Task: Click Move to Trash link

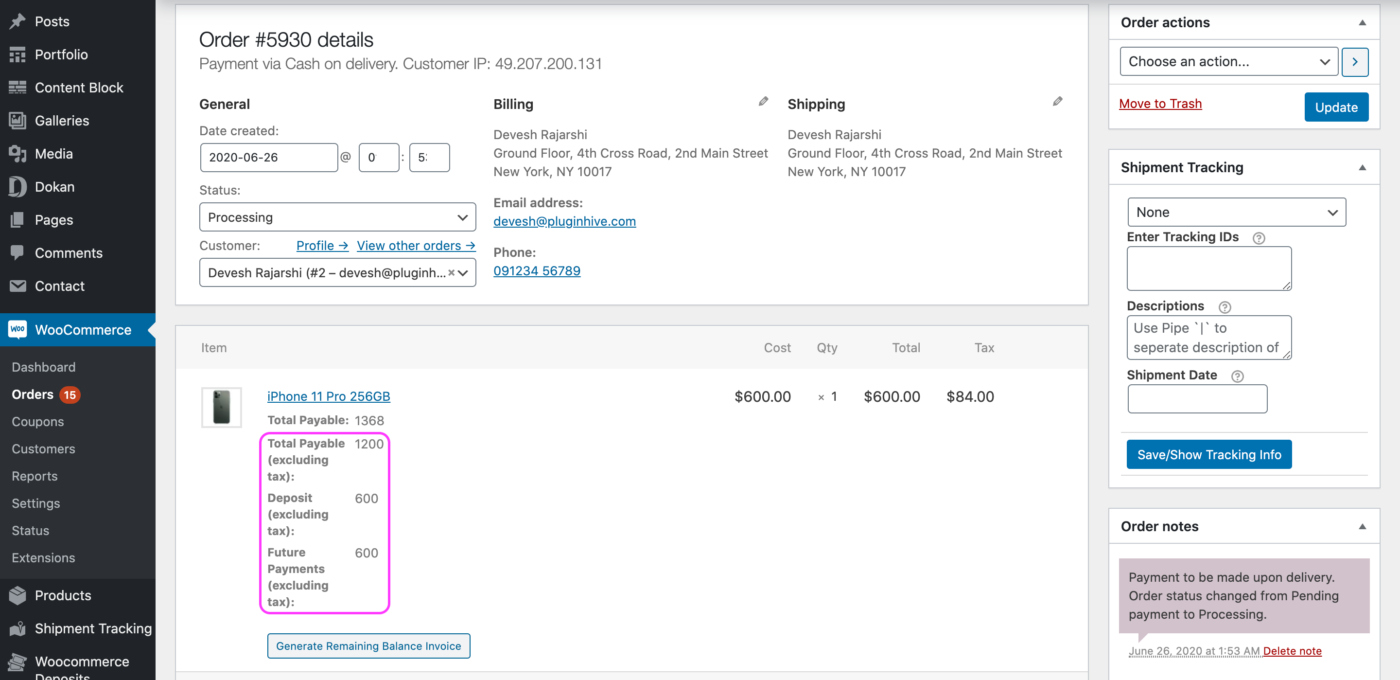Action: (1160, 103)
